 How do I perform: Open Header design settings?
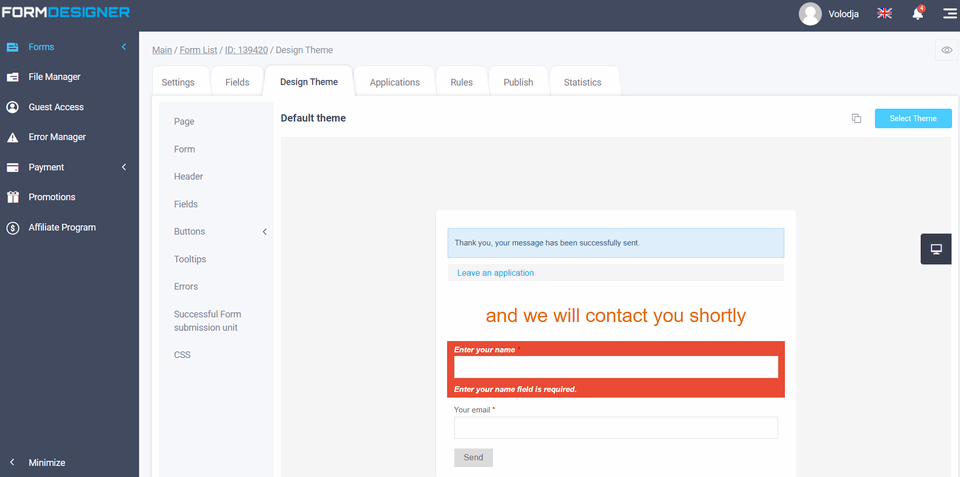point(189,176)
